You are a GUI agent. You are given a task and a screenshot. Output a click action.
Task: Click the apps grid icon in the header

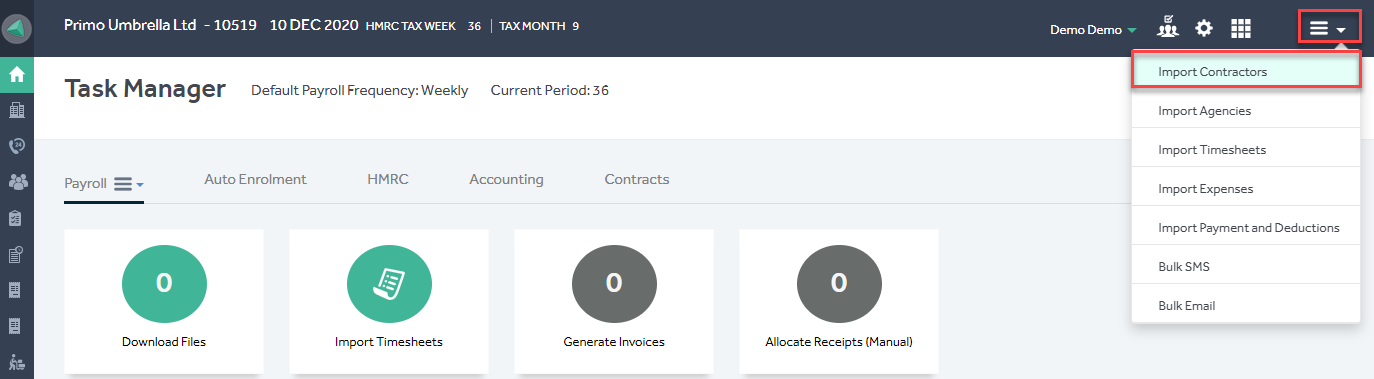point(1241,29)
